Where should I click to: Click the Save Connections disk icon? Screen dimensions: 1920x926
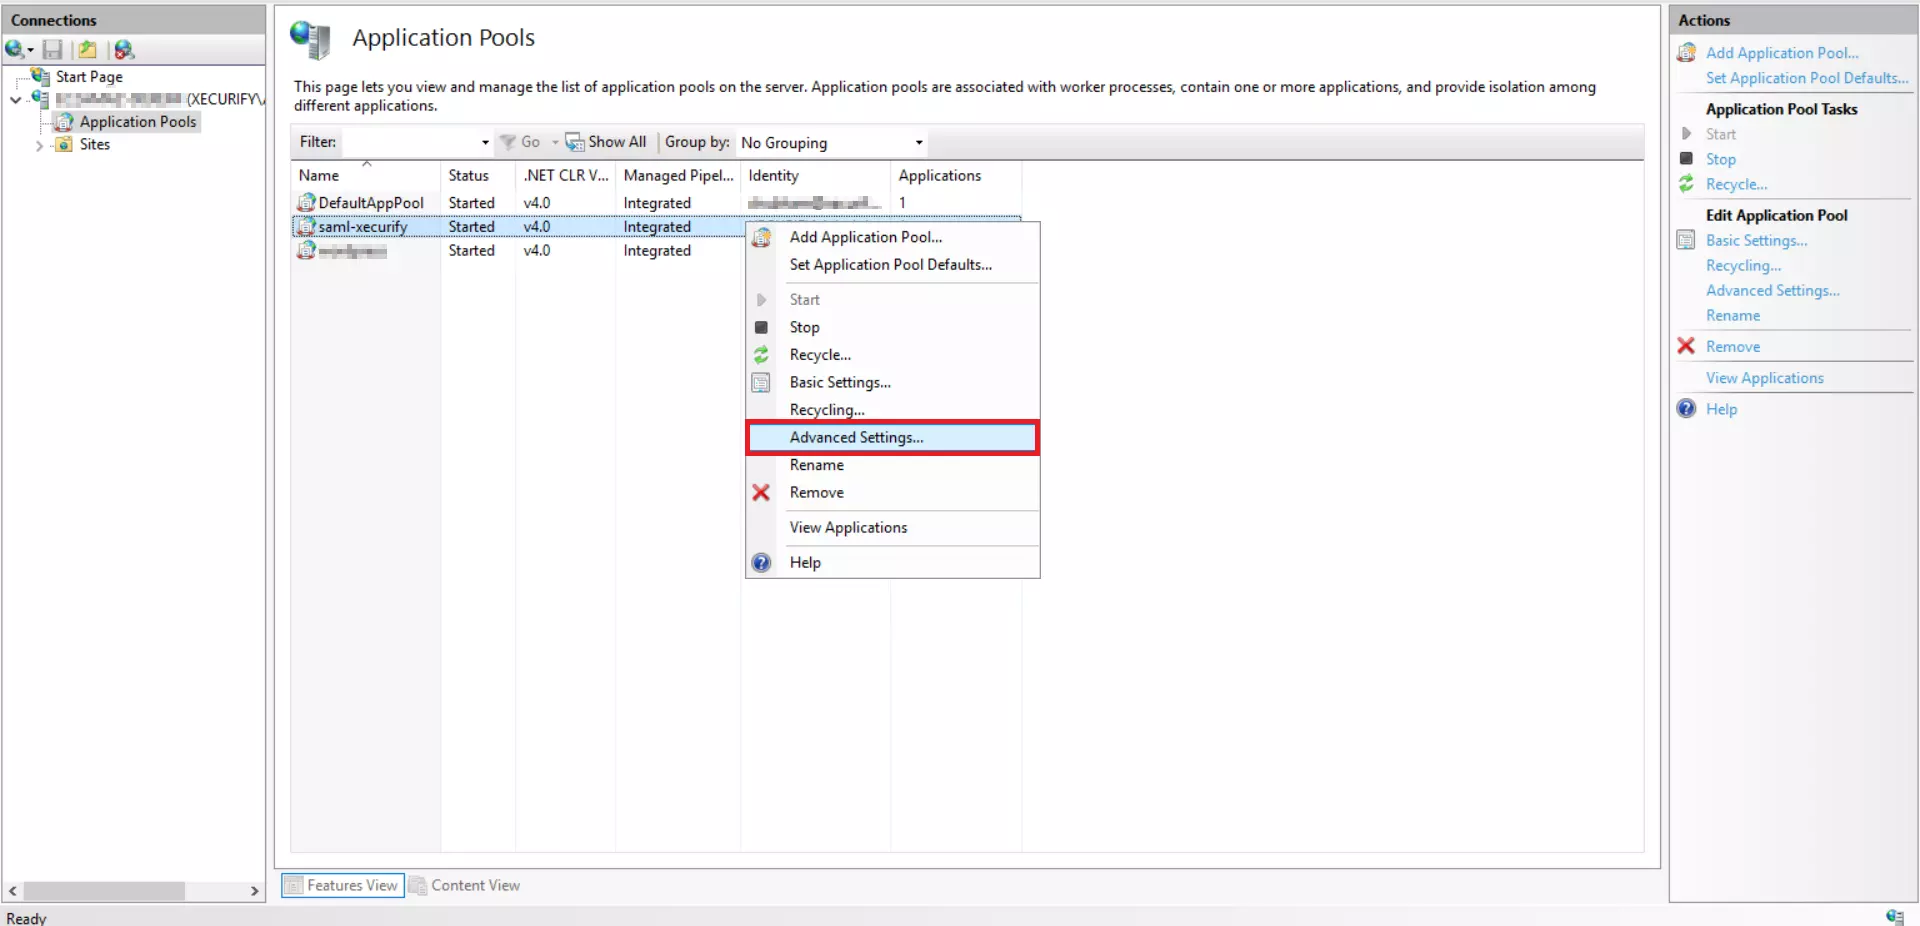click(x=53, y=49)
